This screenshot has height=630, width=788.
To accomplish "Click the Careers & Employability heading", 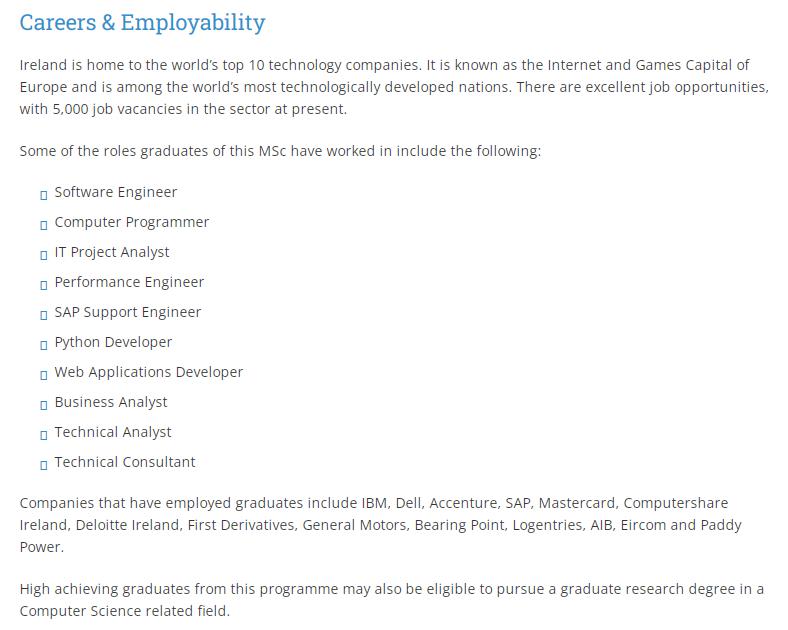I will pyautogui.click(x=142, y=22).
